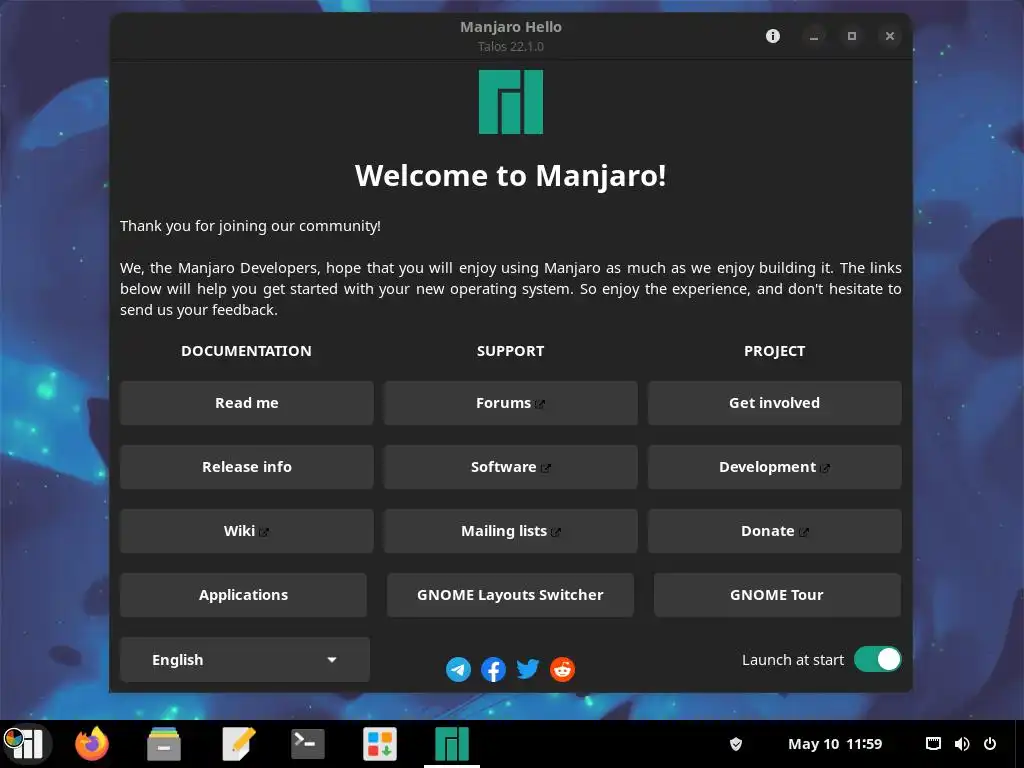This screenshot has height=768, width=1024.
Task: Open the Telegram social link icon
Action: [458, 669]
